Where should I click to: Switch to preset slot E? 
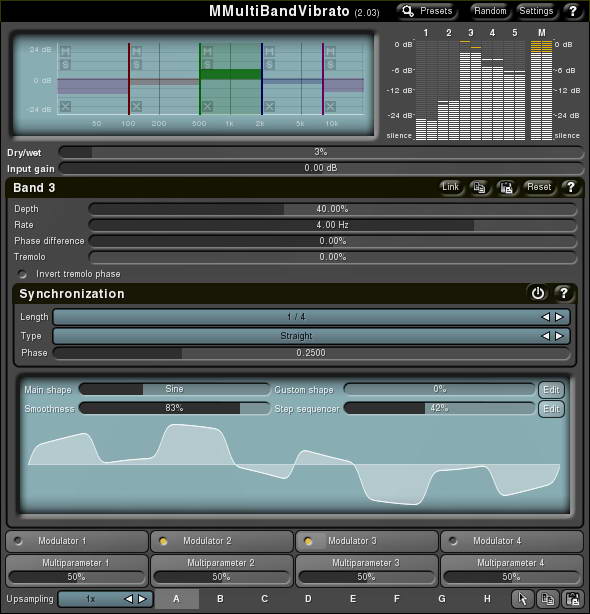(353, 599)
